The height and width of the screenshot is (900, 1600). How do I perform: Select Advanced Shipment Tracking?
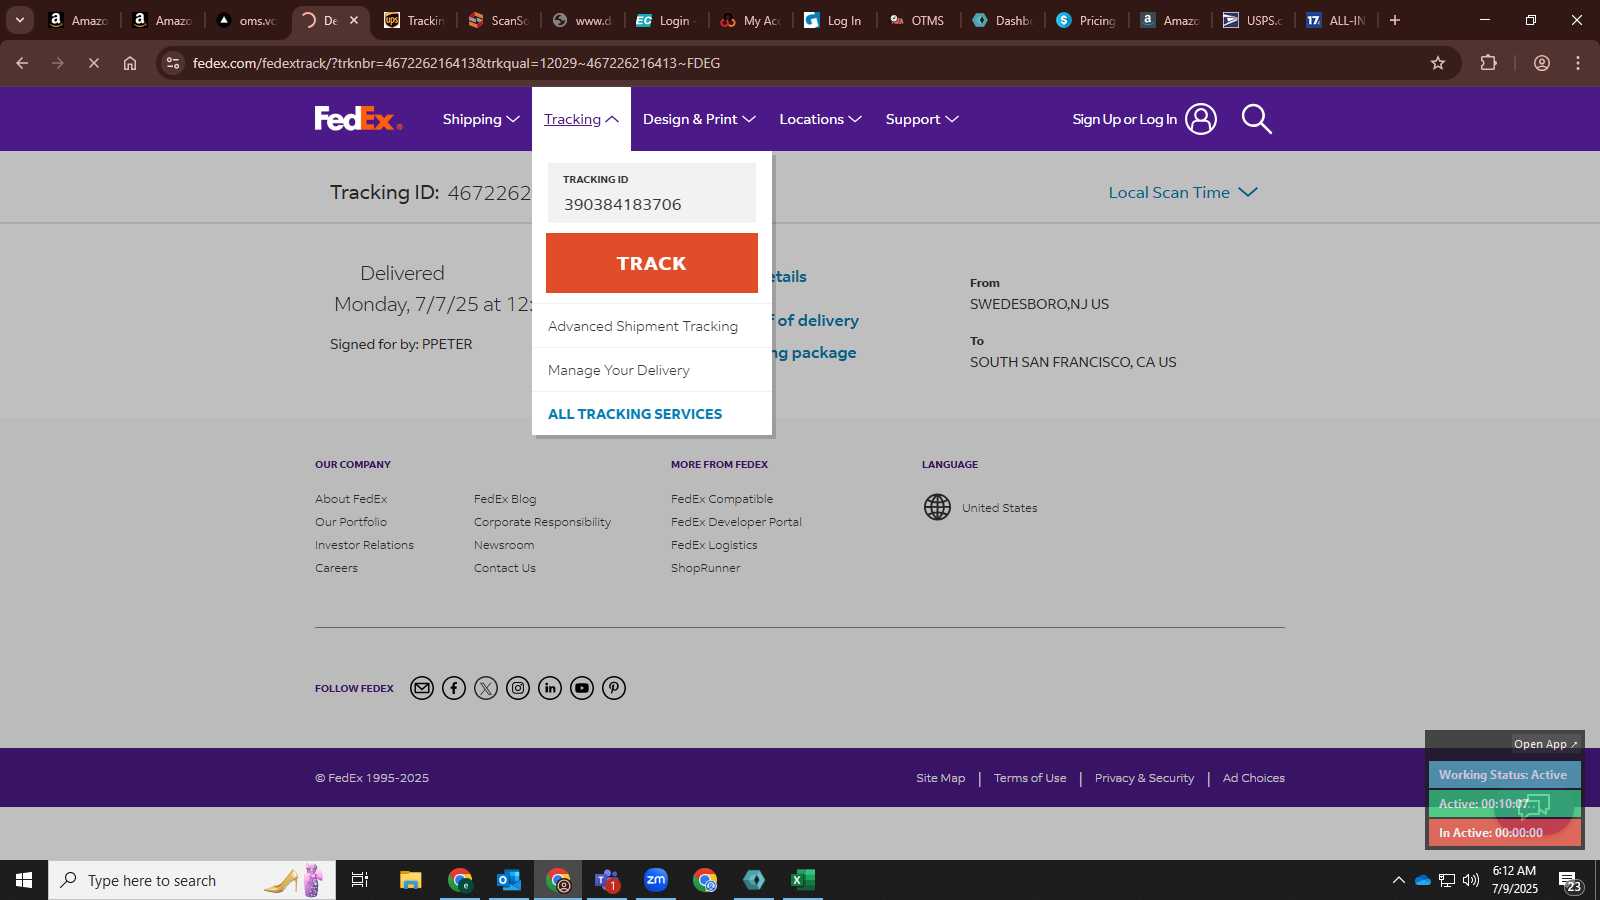[x=643, y=326]
